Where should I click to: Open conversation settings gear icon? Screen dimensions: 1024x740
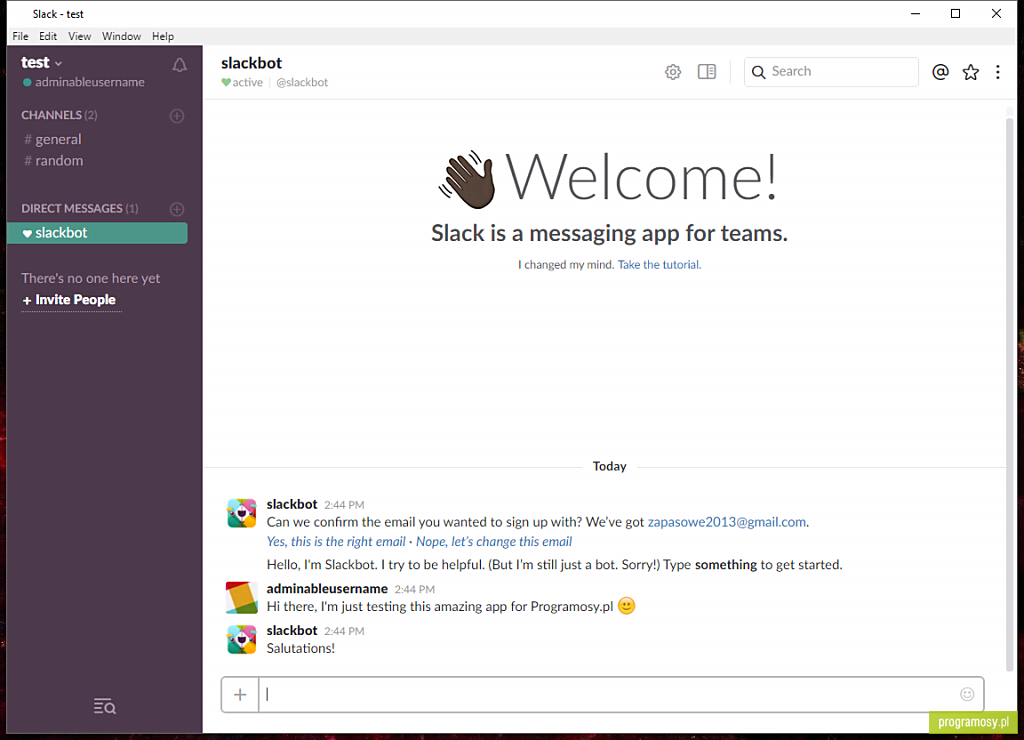[673, 72]
